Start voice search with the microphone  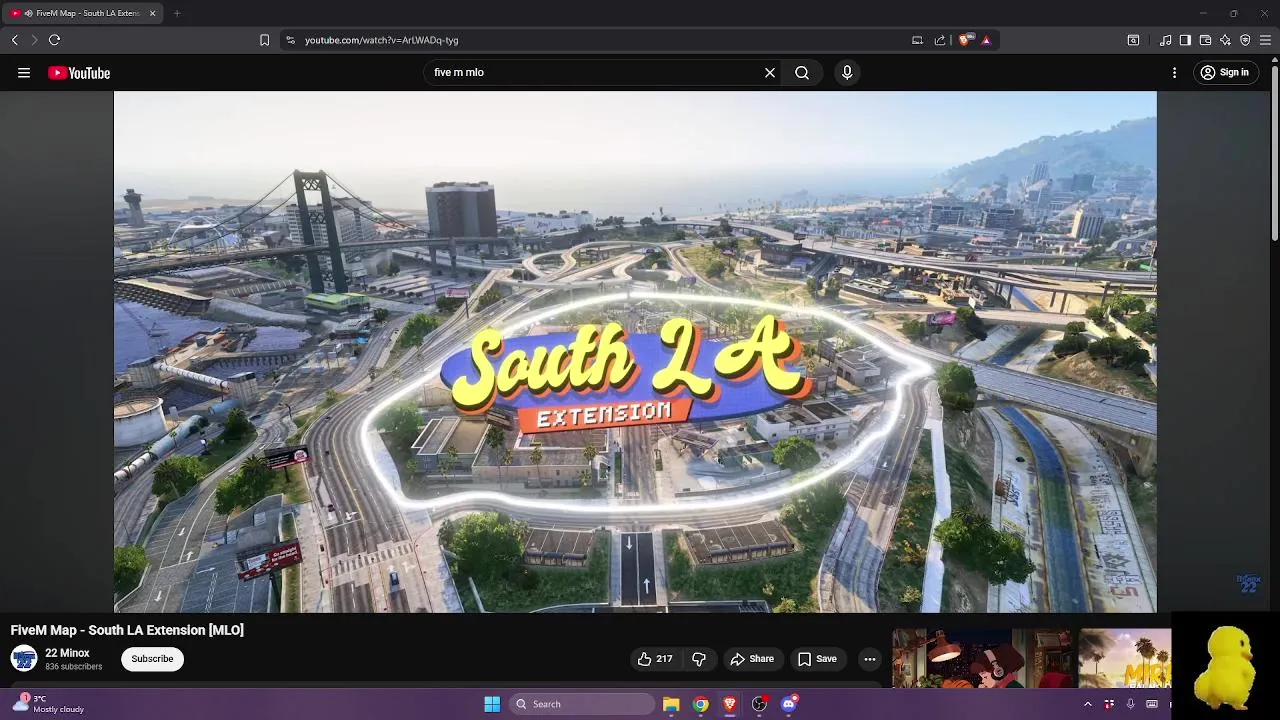pyautogui.click(x=847, y=73)
